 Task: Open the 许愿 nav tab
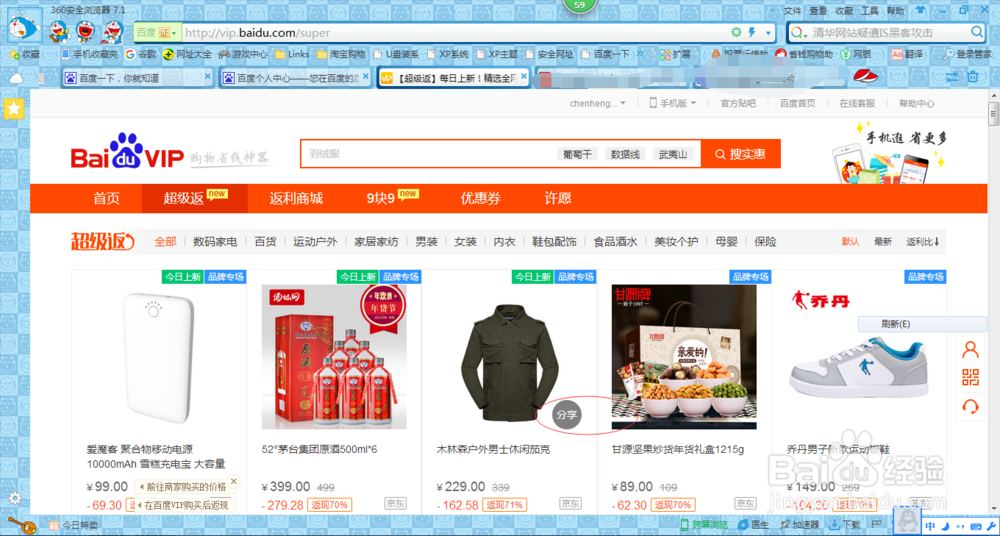pyautogui.click(x=557, y=198)
